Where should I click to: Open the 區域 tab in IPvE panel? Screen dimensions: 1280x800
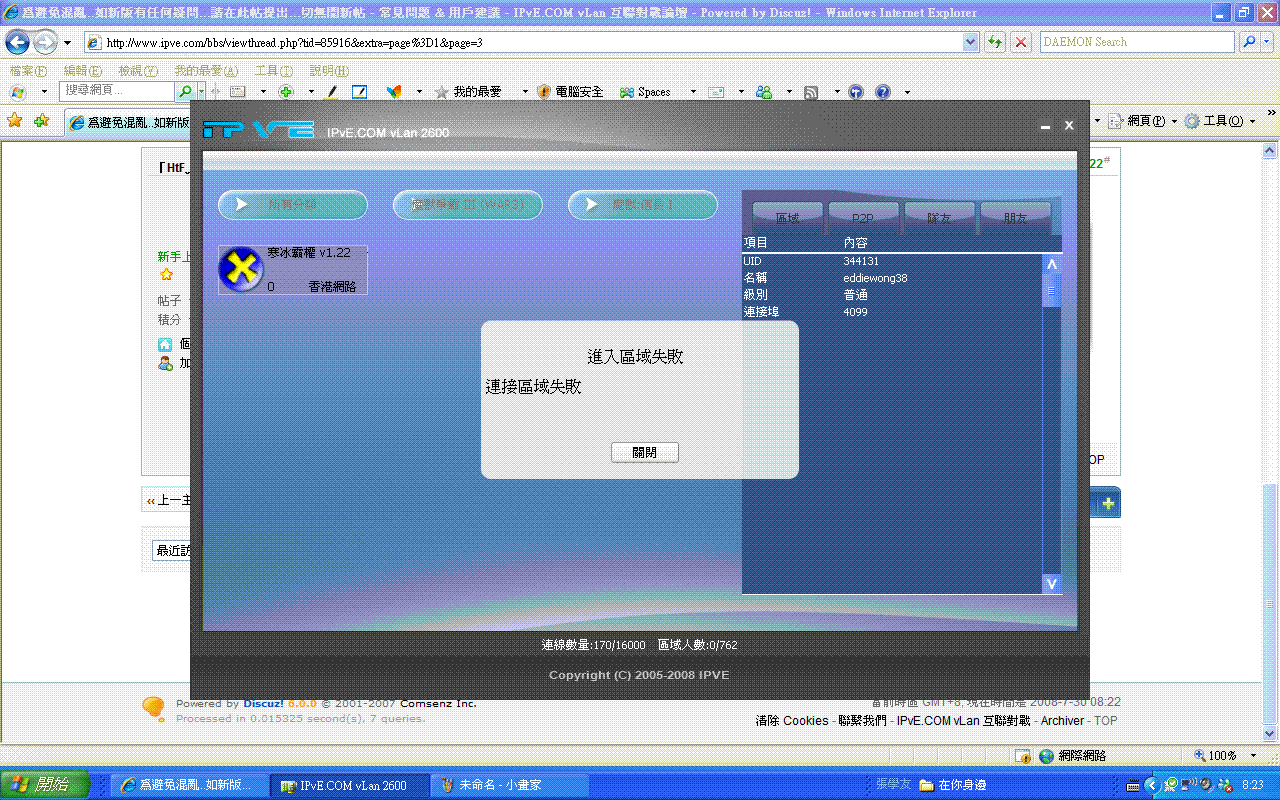(787, 217)
